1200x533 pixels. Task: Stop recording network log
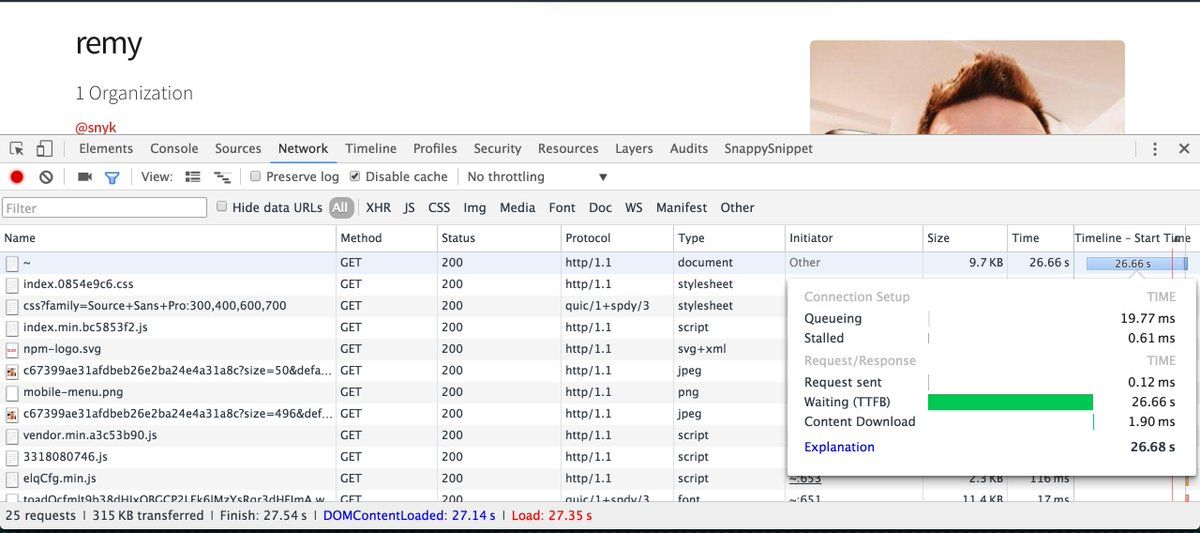click(17, 177)
